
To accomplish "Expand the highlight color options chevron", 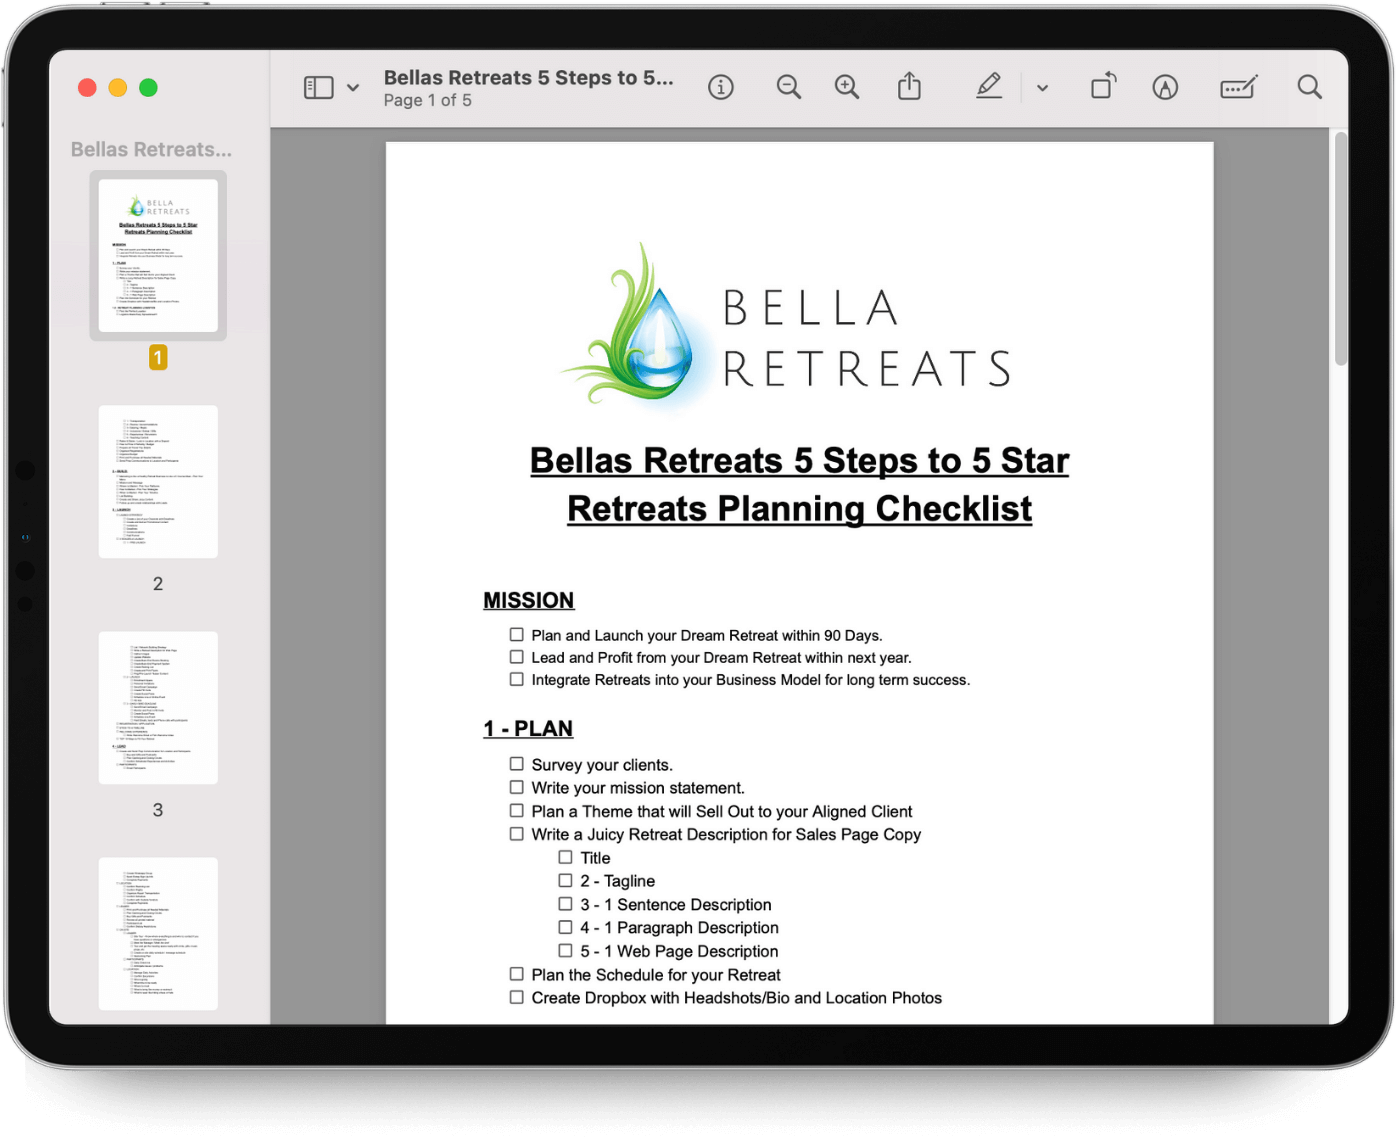I will pos(1042,88).
